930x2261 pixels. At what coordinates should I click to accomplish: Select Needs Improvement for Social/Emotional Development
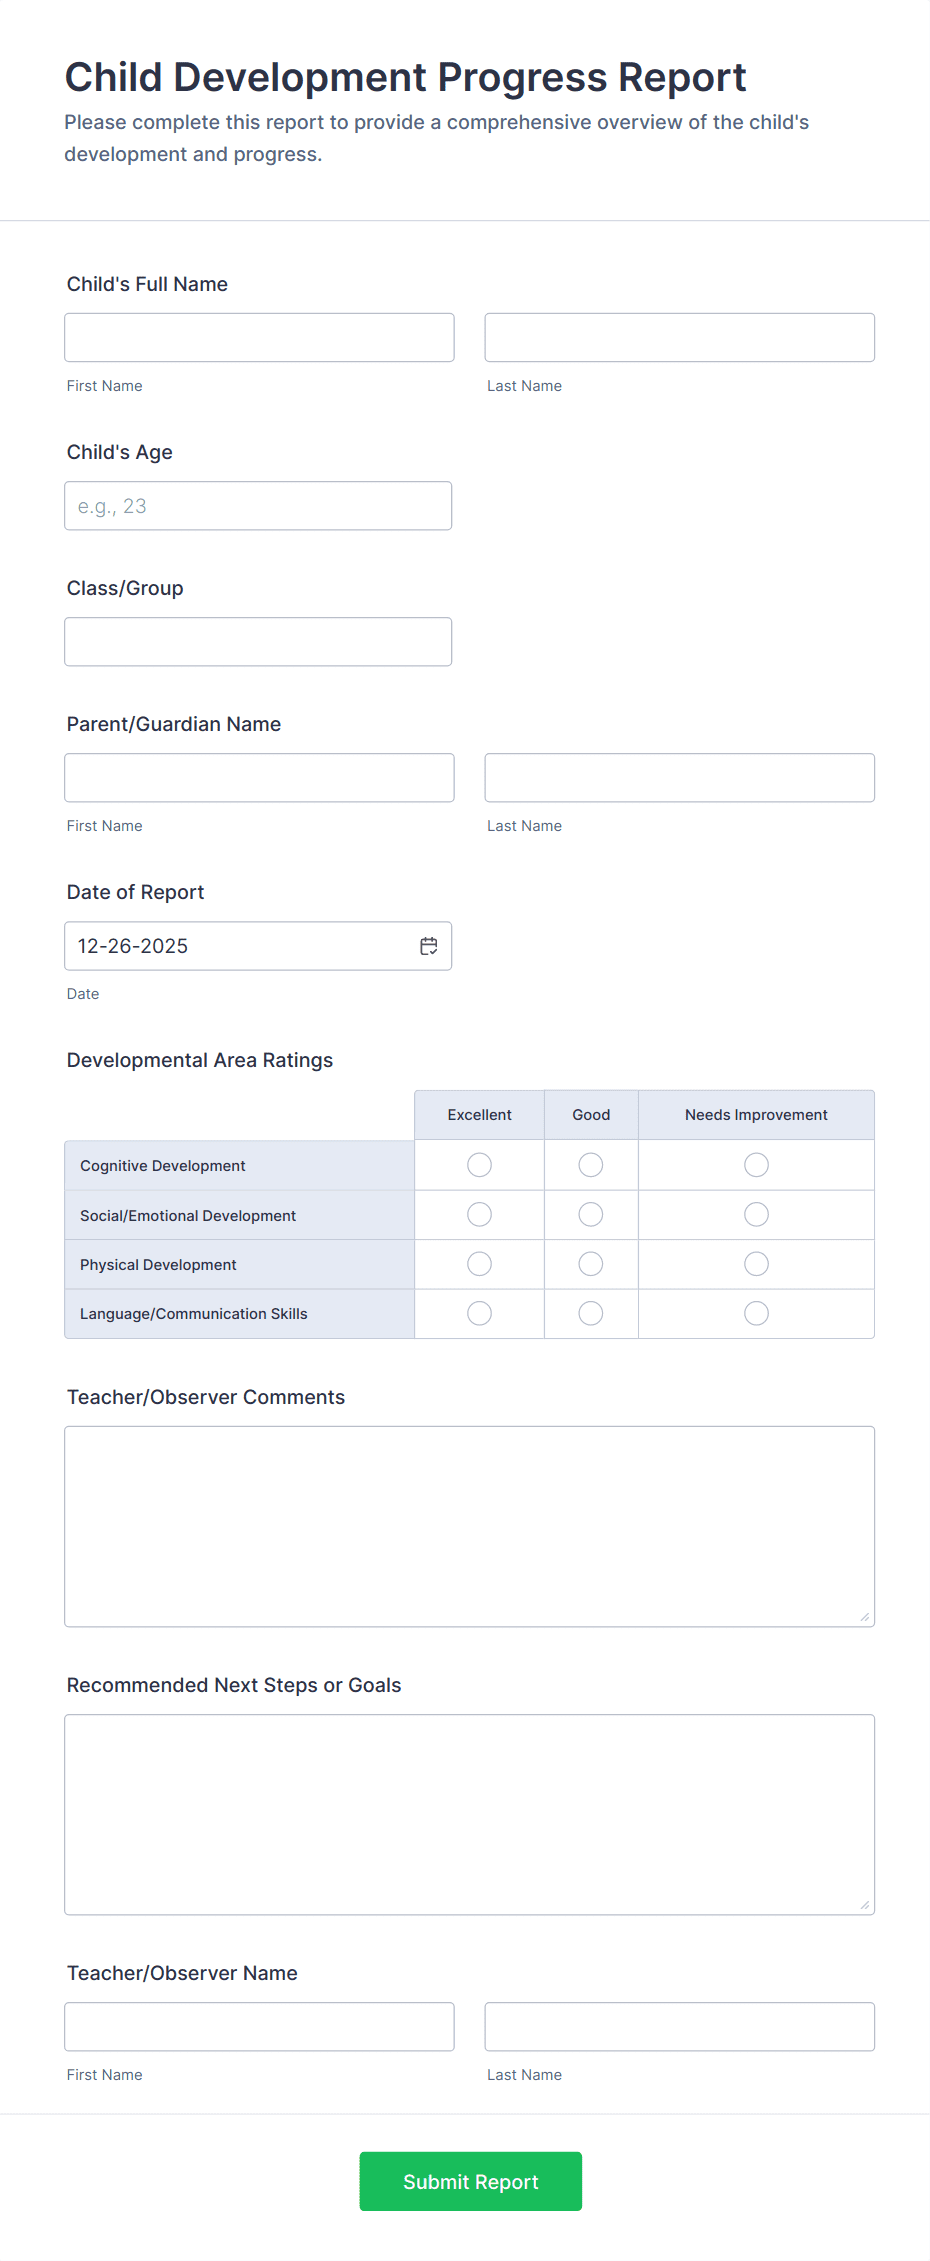tap(755, 1214)
